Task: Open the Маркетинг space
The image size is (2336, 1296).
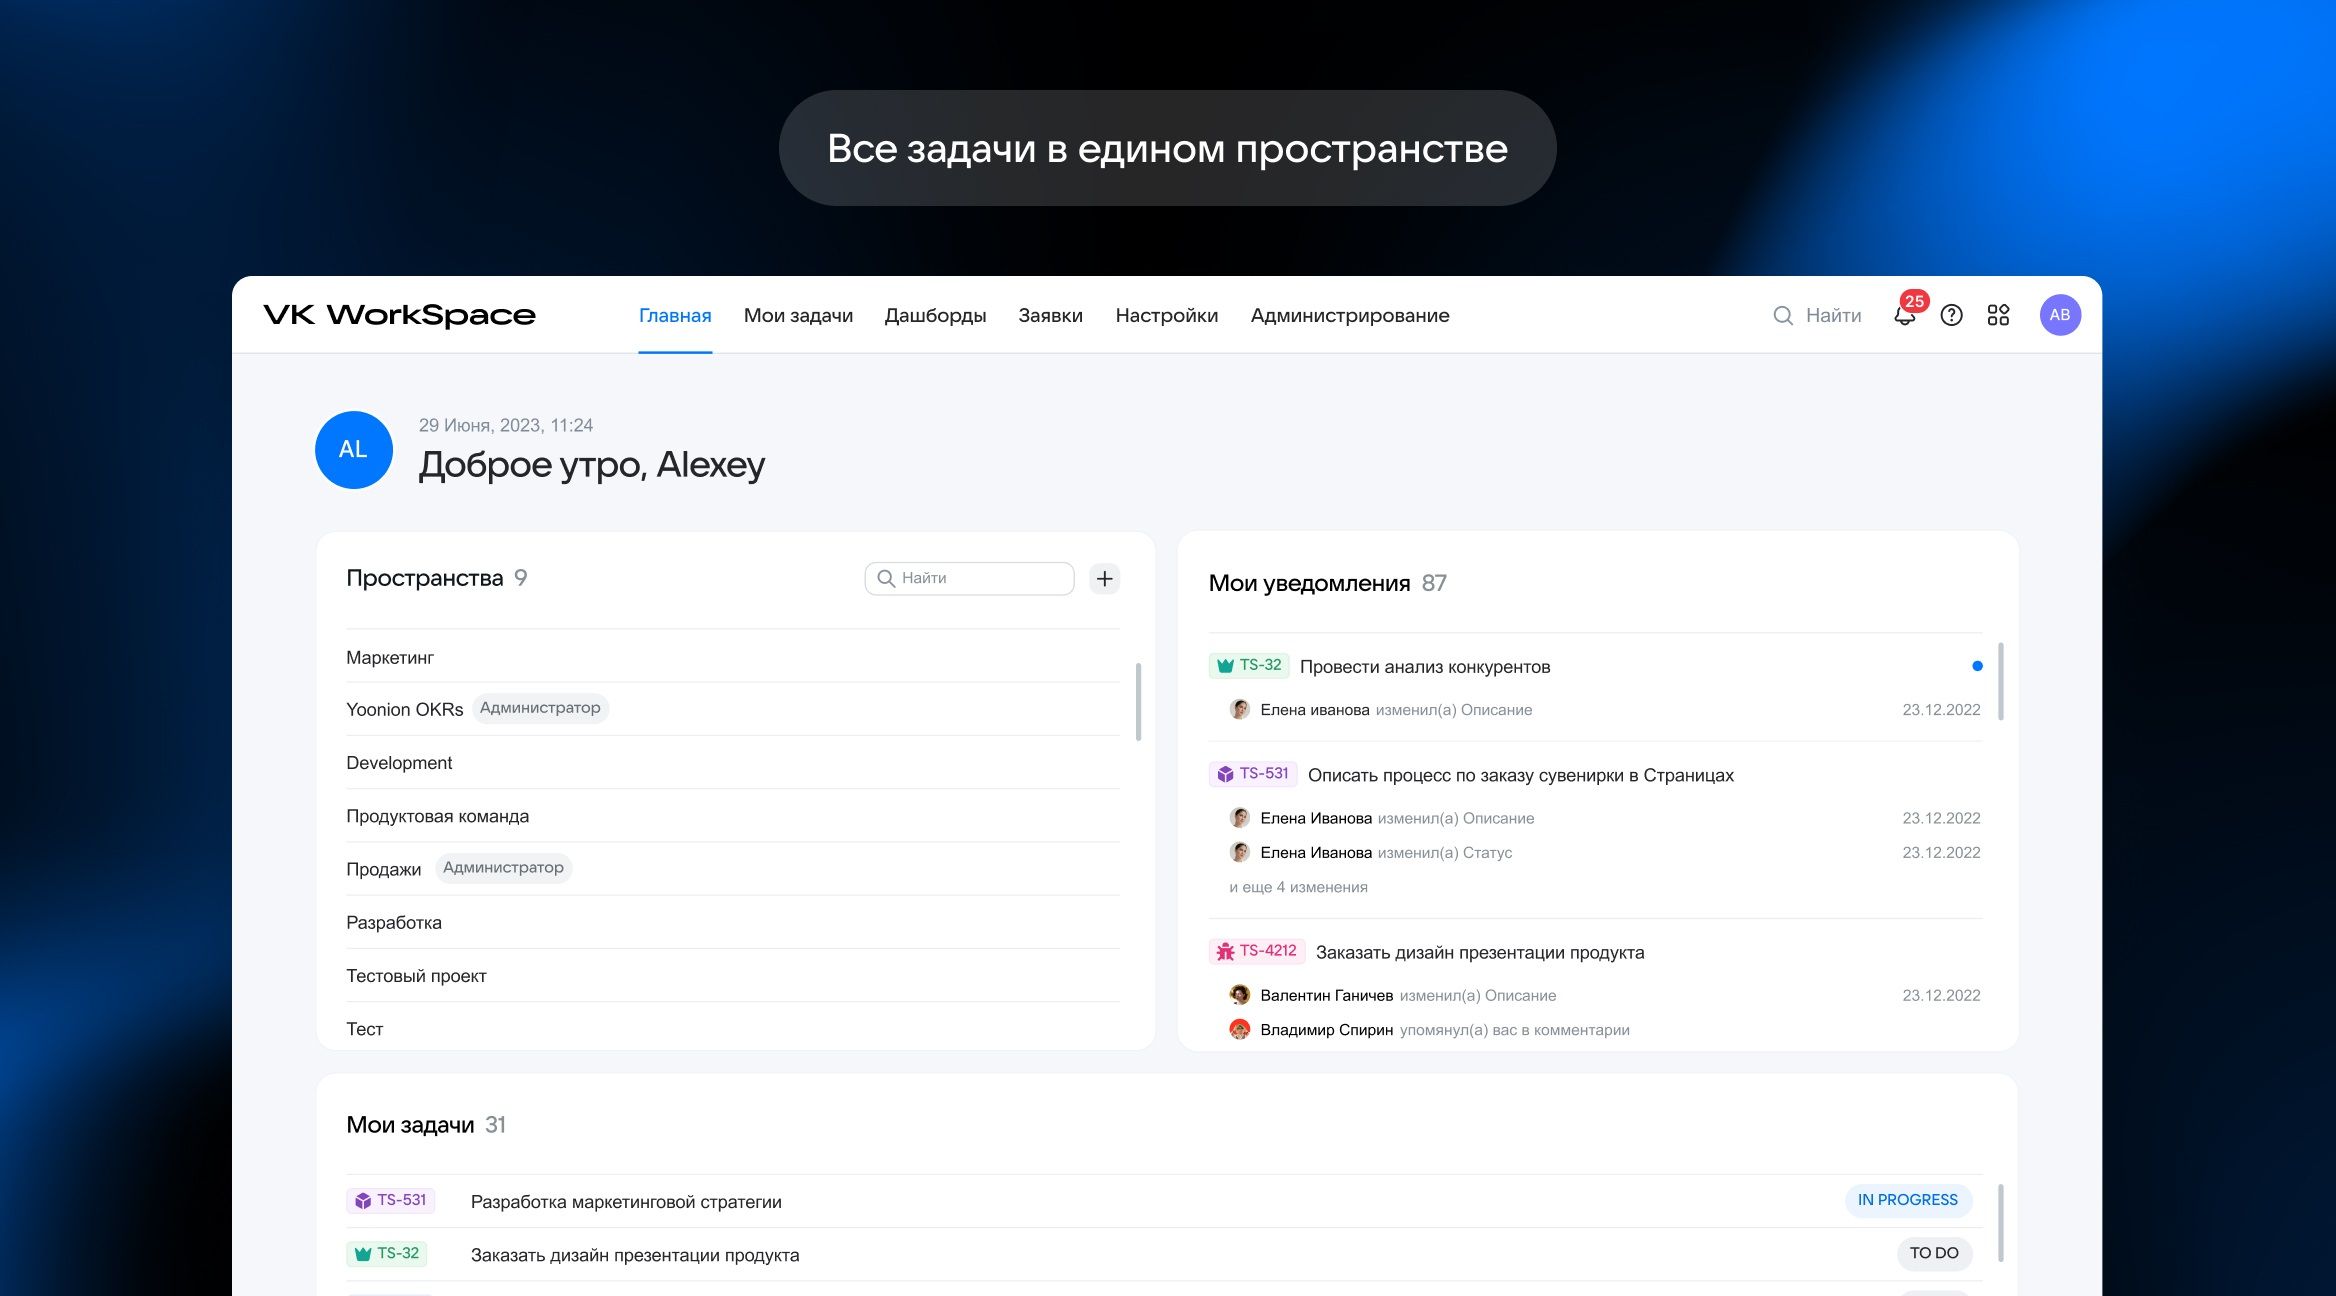Action: 733,657
